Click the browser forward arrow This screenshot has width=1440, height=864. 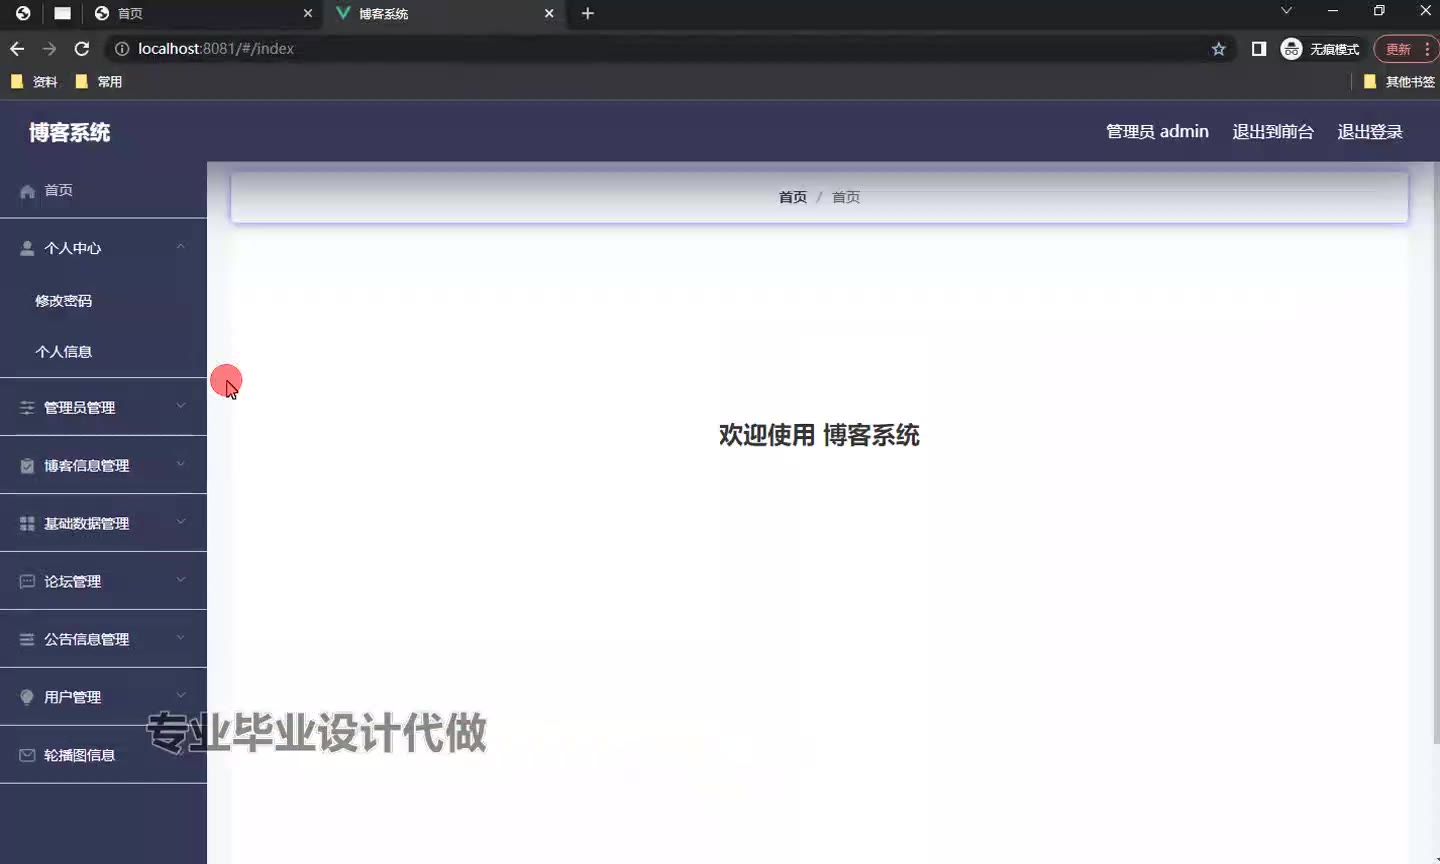coord(49,49)
